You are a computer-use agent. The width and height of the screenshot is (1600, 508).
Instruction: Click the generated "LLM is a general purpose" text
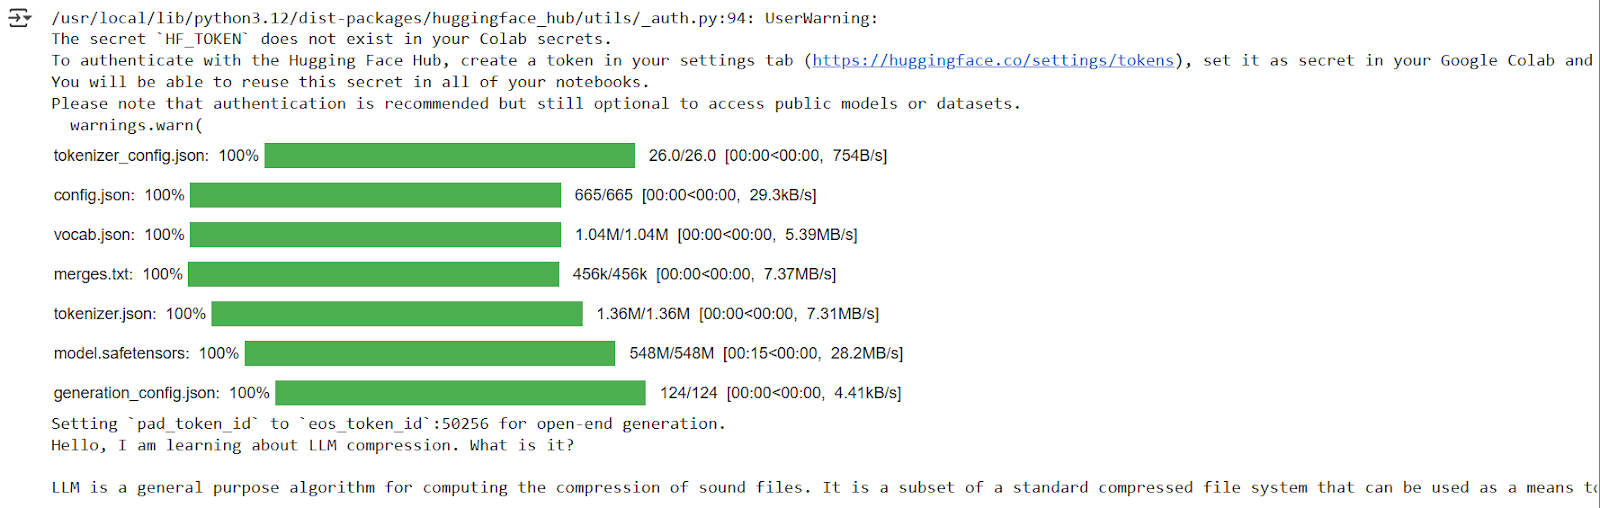tap(800, 488)
